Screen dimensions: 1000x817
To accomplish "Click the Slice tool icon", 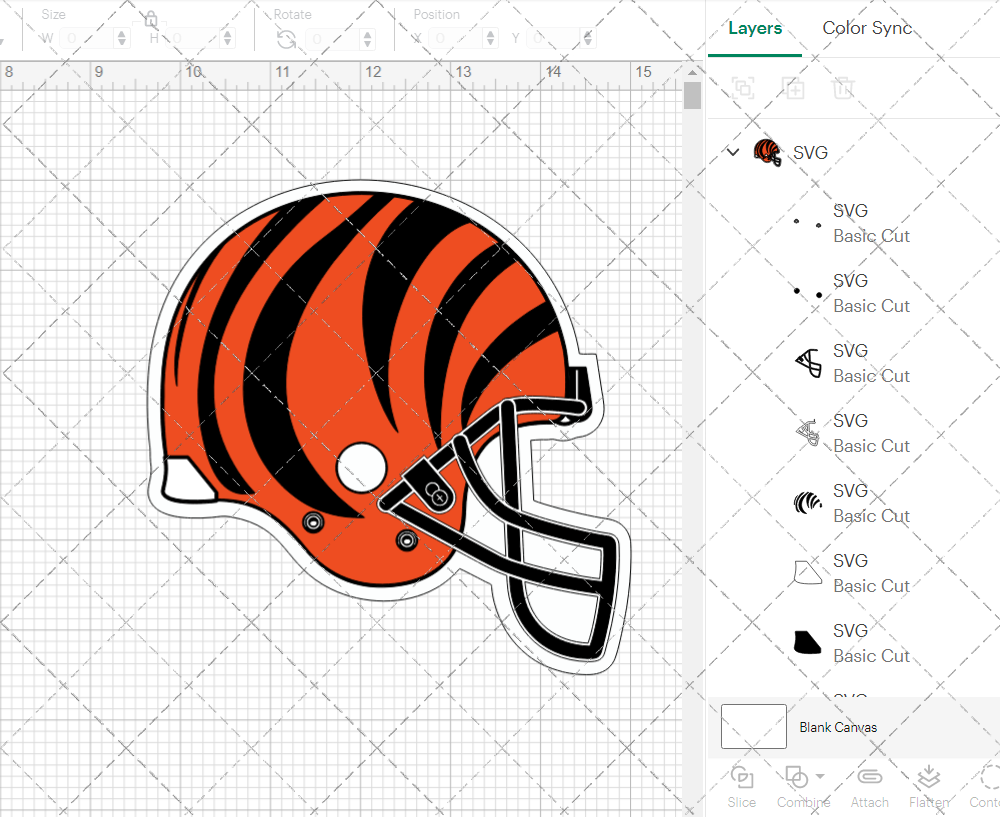I will (x=742, y=777).
